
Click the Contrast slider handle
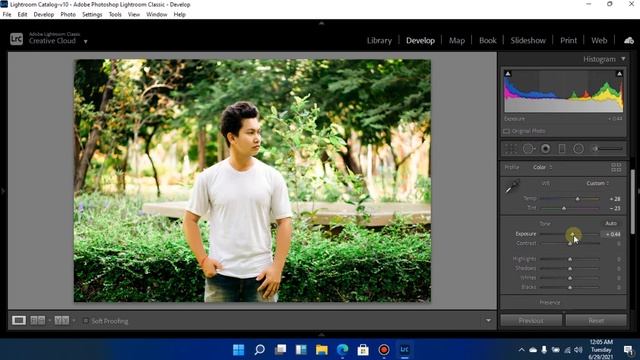click(570, 243)
